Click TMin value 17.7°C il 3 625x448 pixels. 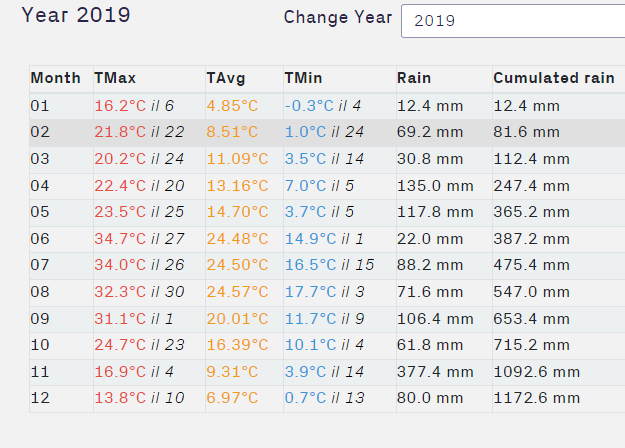click(325, 292)
